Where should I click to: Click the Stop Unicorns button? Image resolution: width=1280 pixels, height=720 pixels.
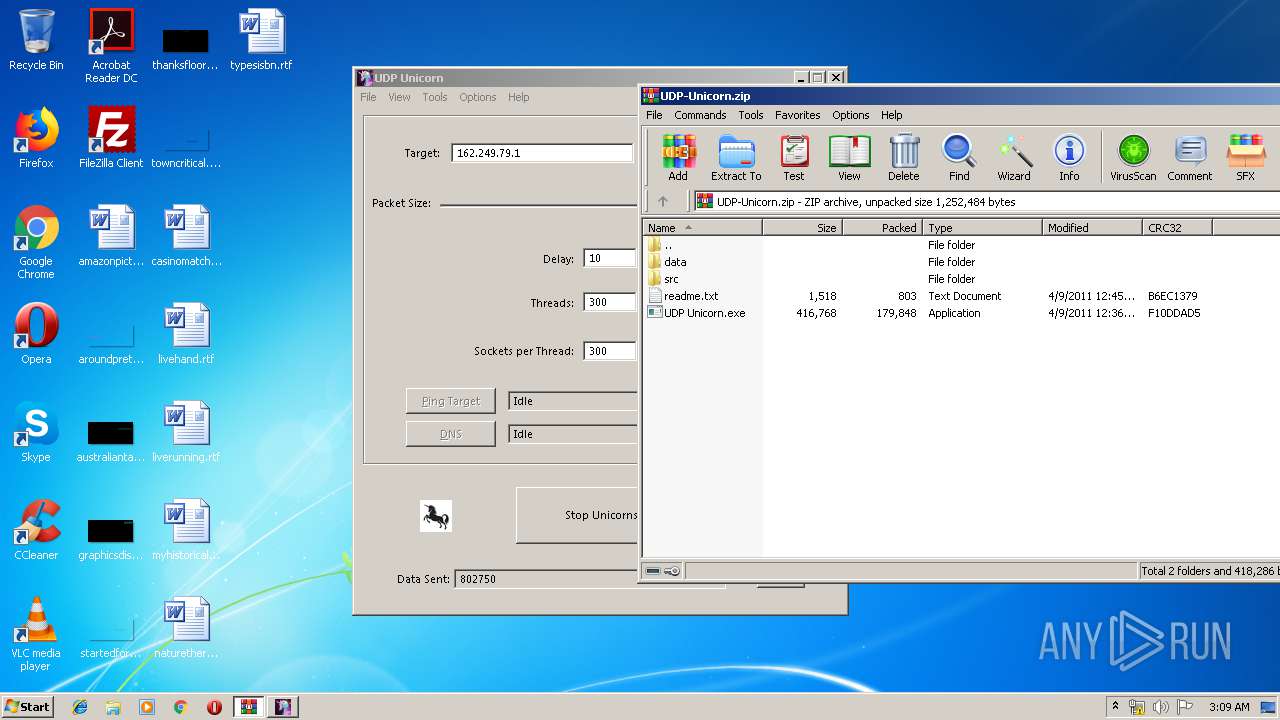pos(577,515)
